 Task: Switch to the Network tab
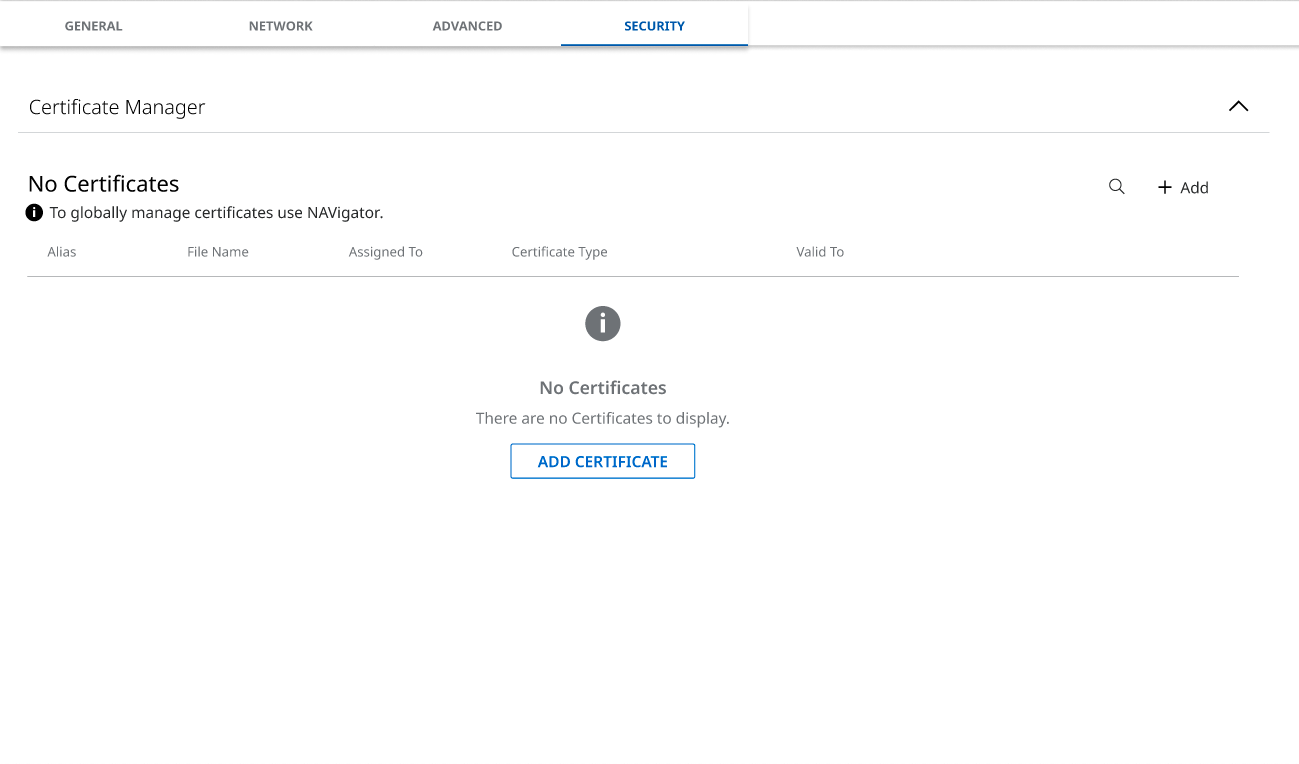[280, 26]
